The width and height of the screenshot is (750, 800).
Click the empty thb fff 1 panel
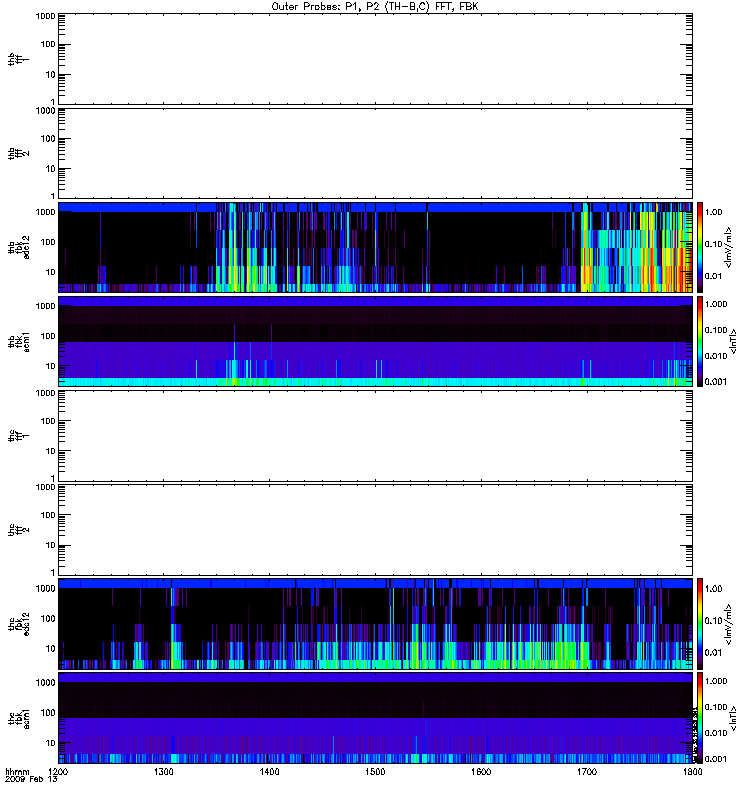pos(376,60)
